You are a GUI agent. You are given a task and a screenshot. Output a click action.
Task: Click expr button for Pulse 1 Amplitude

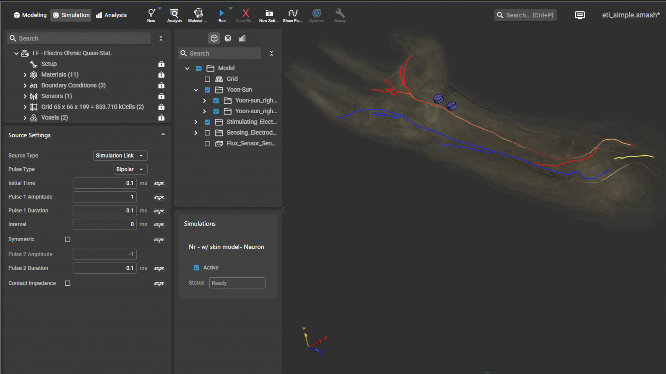tap(159, 197)
